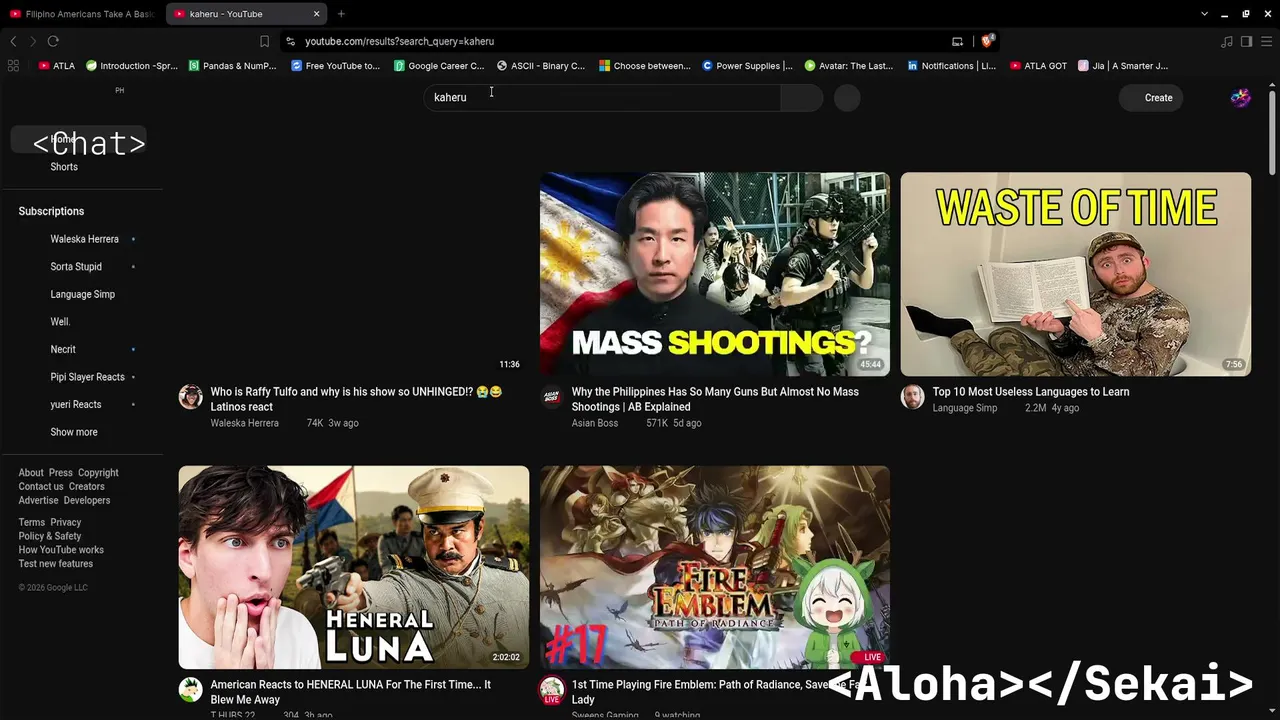This screenshot has width=1280, height=720.
Task: Expand subscriptions list with Show more
Action: click(74, 432)
